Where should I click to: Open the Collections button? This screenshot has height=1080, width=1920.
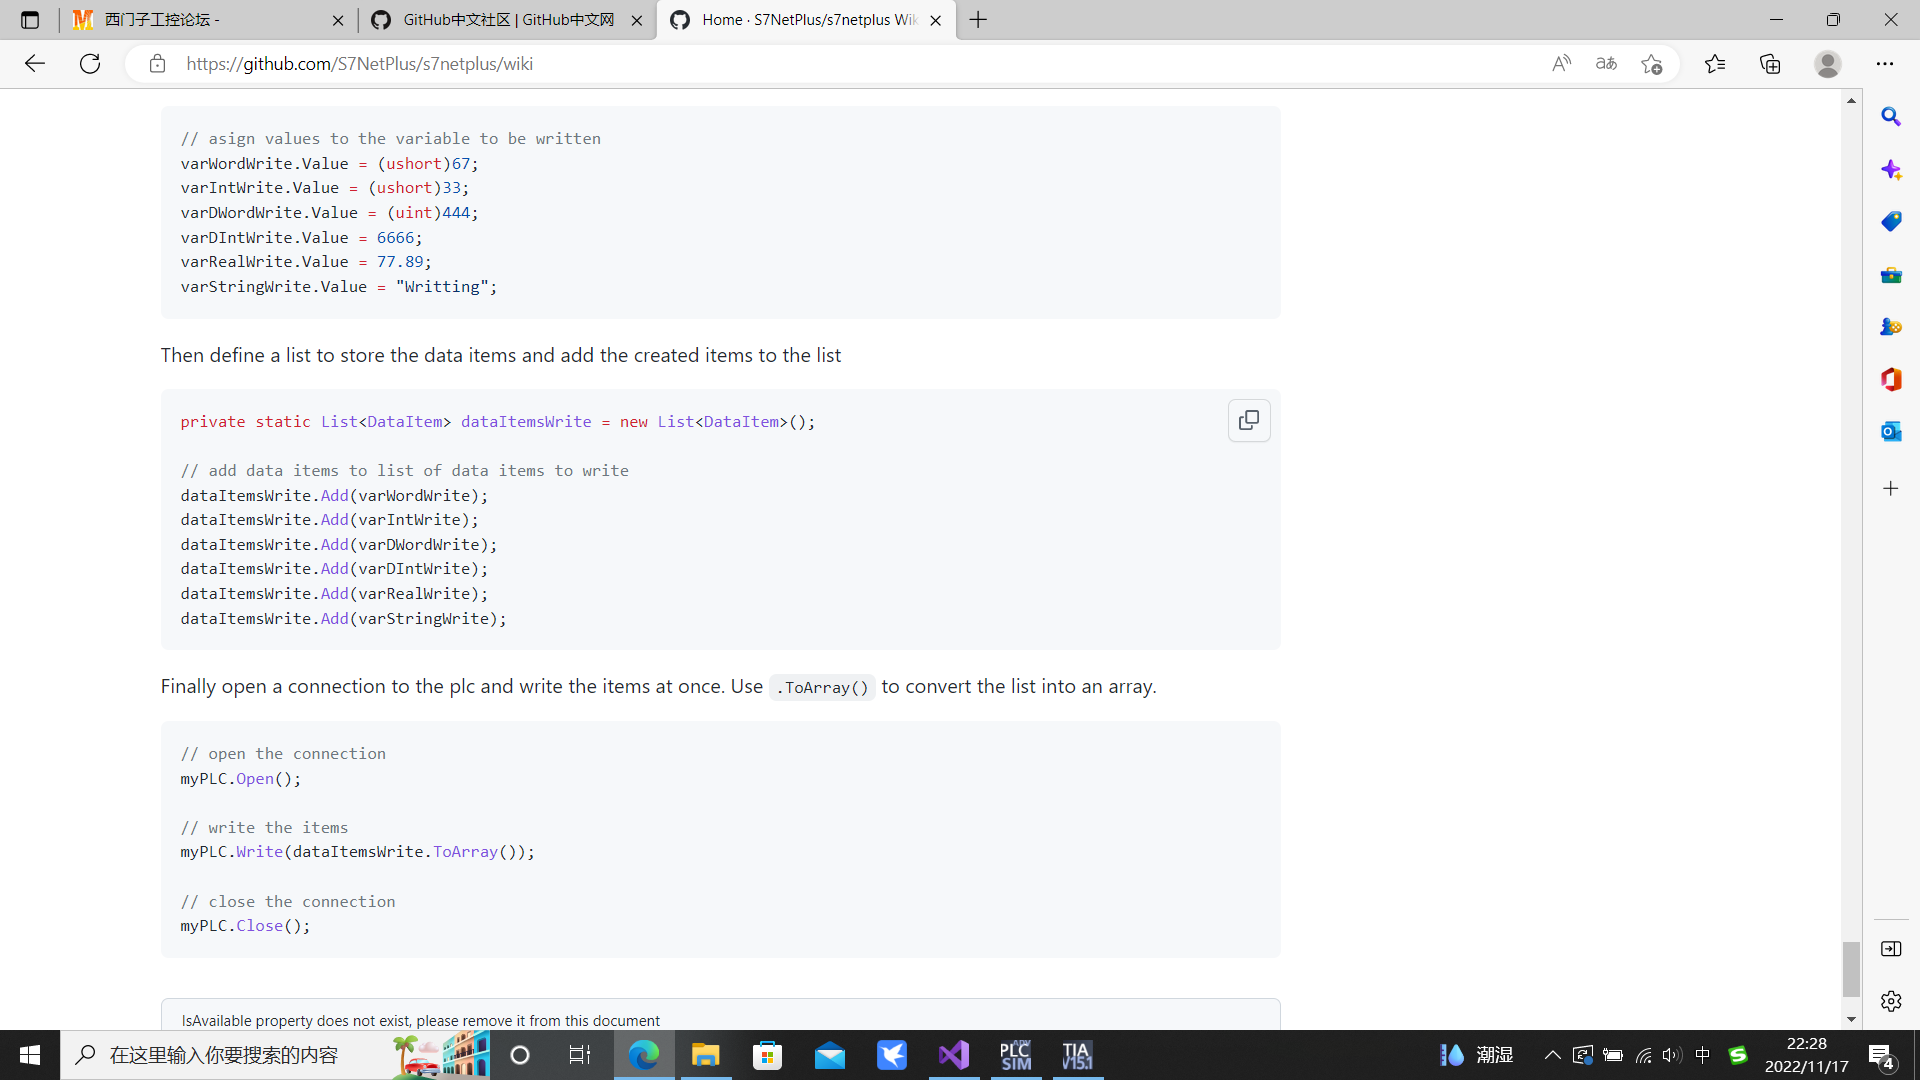click(x=1770, y=64)
